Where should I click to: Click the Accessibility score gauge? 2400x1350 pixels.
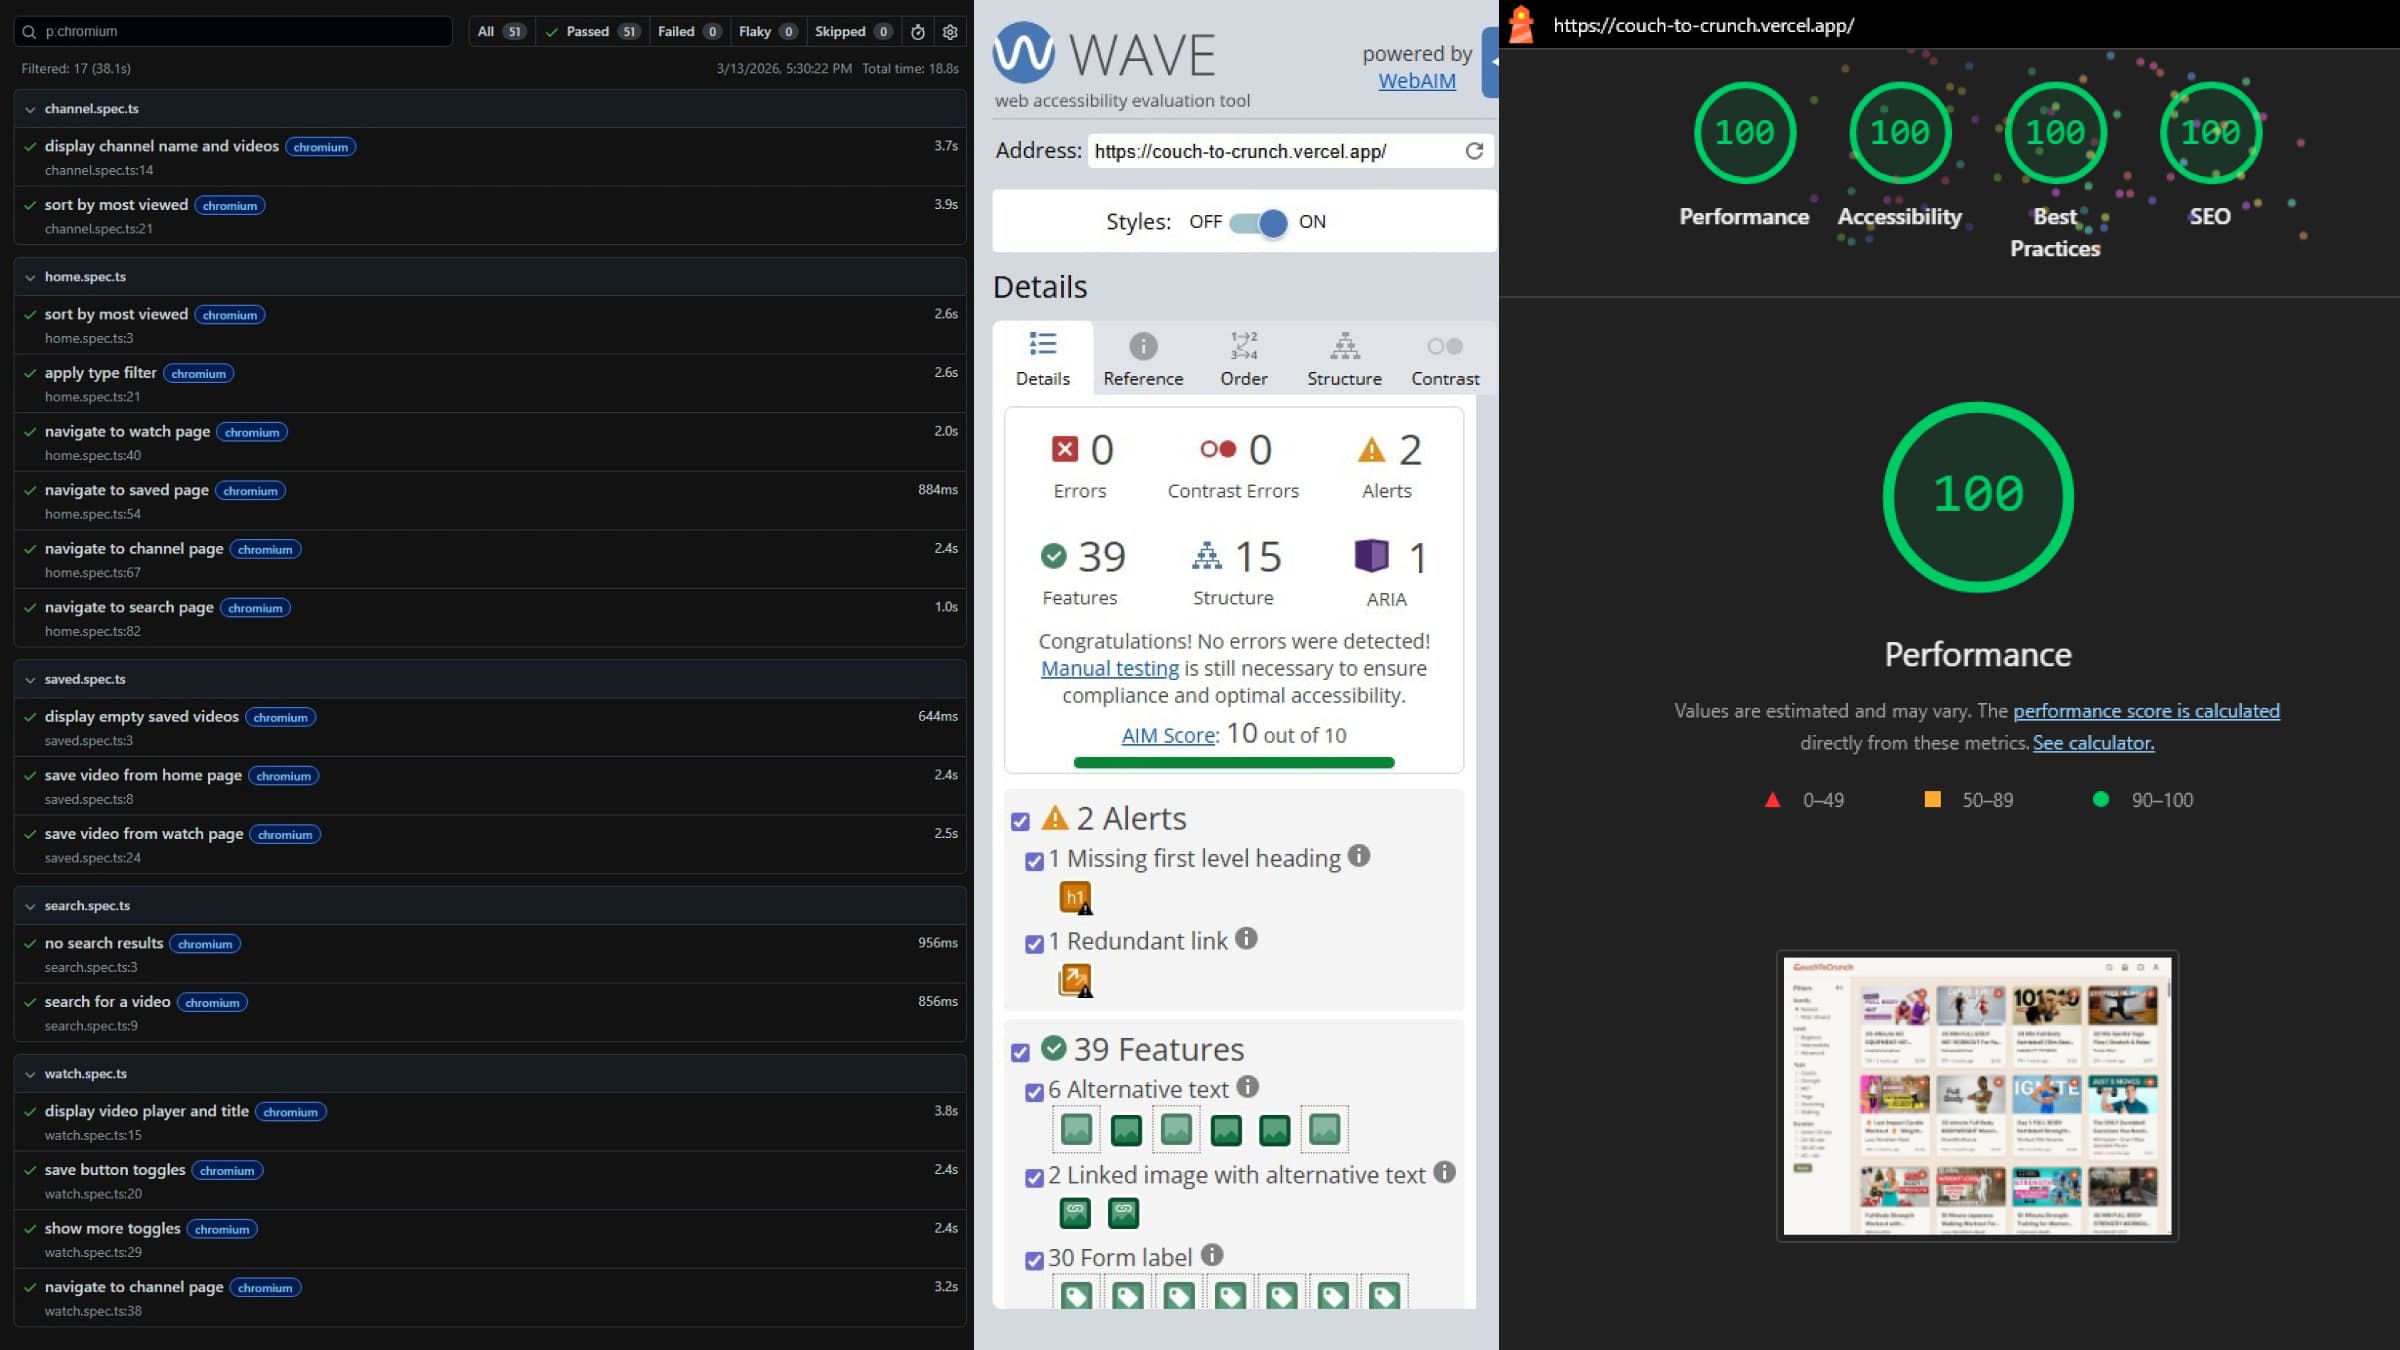[1899, 133]
